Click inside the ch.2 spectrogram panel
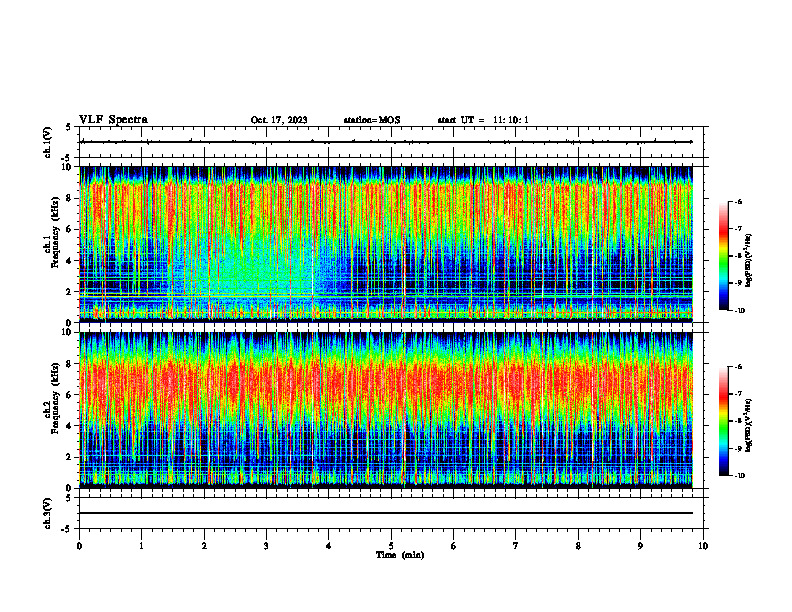This screenshot has width=792, height=612. pyautogui.click(x=386, y=410)
